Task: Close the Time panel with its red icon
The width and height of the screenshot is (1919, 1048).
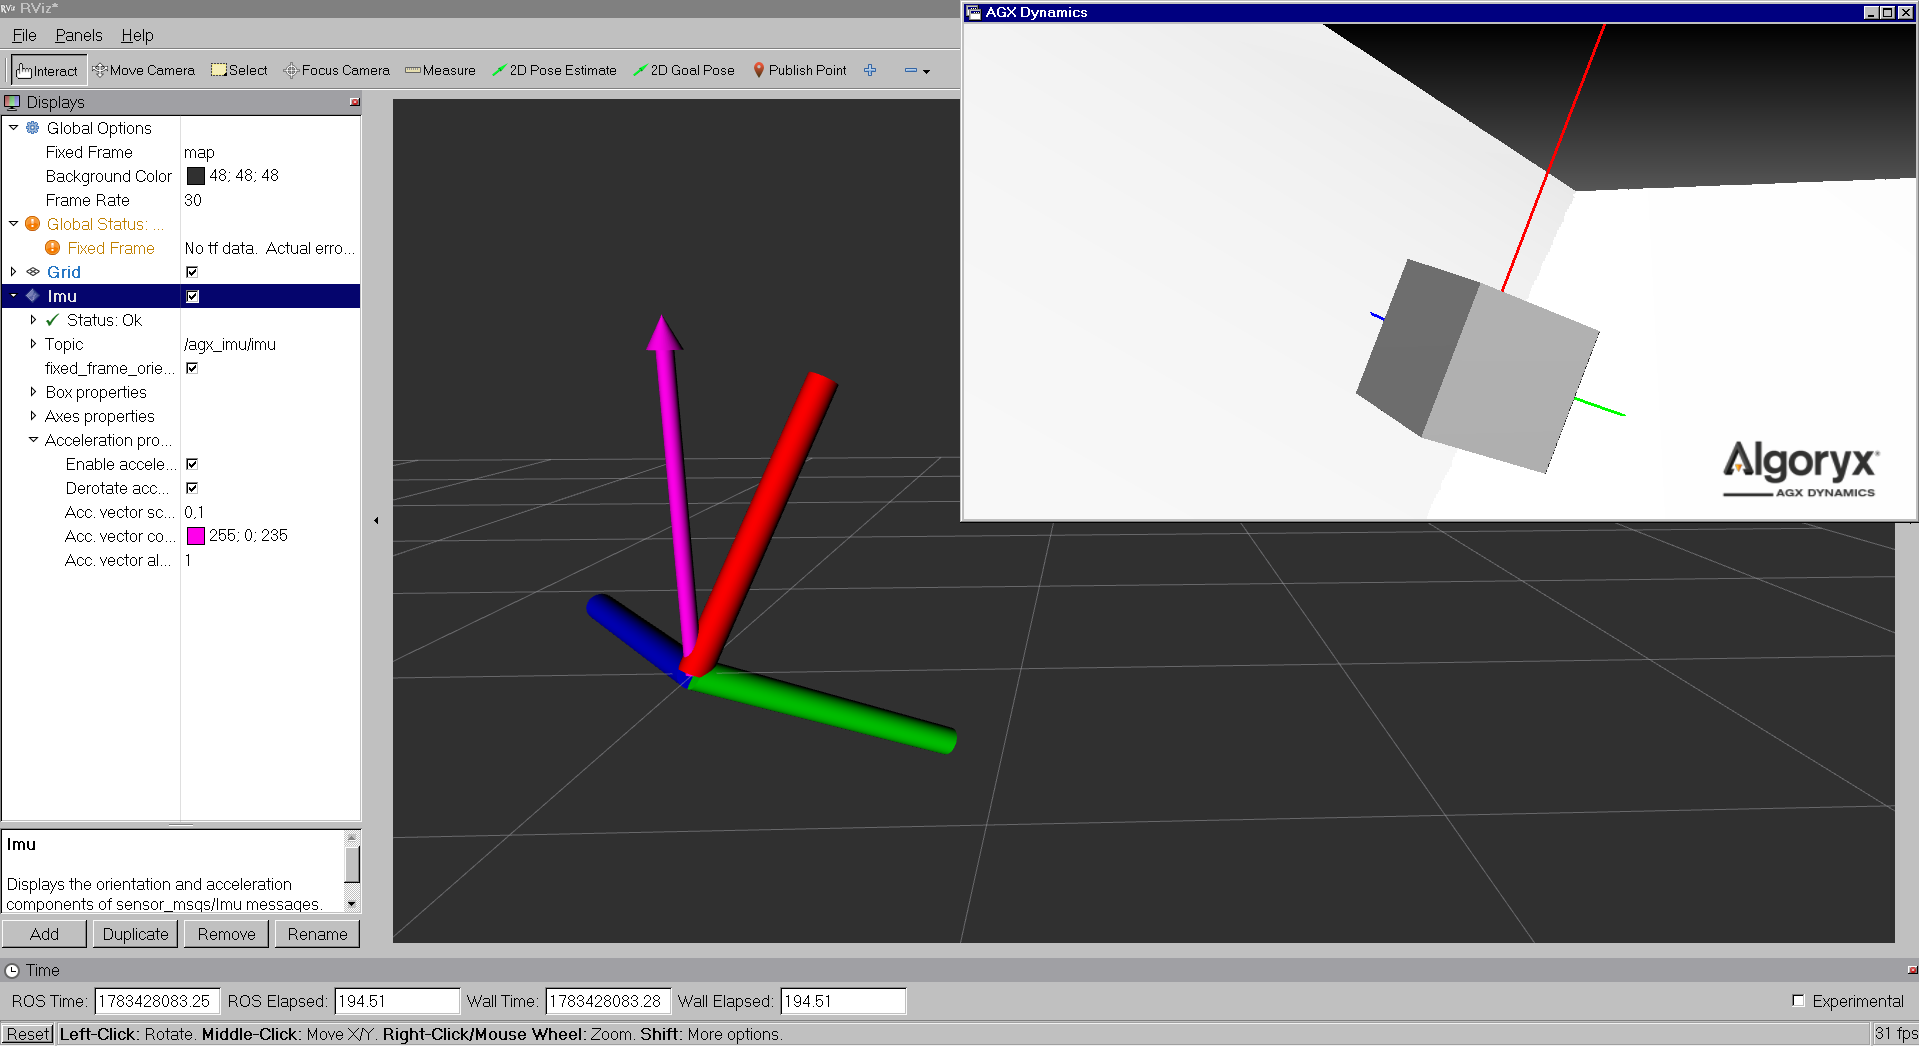Action: 1912,970
